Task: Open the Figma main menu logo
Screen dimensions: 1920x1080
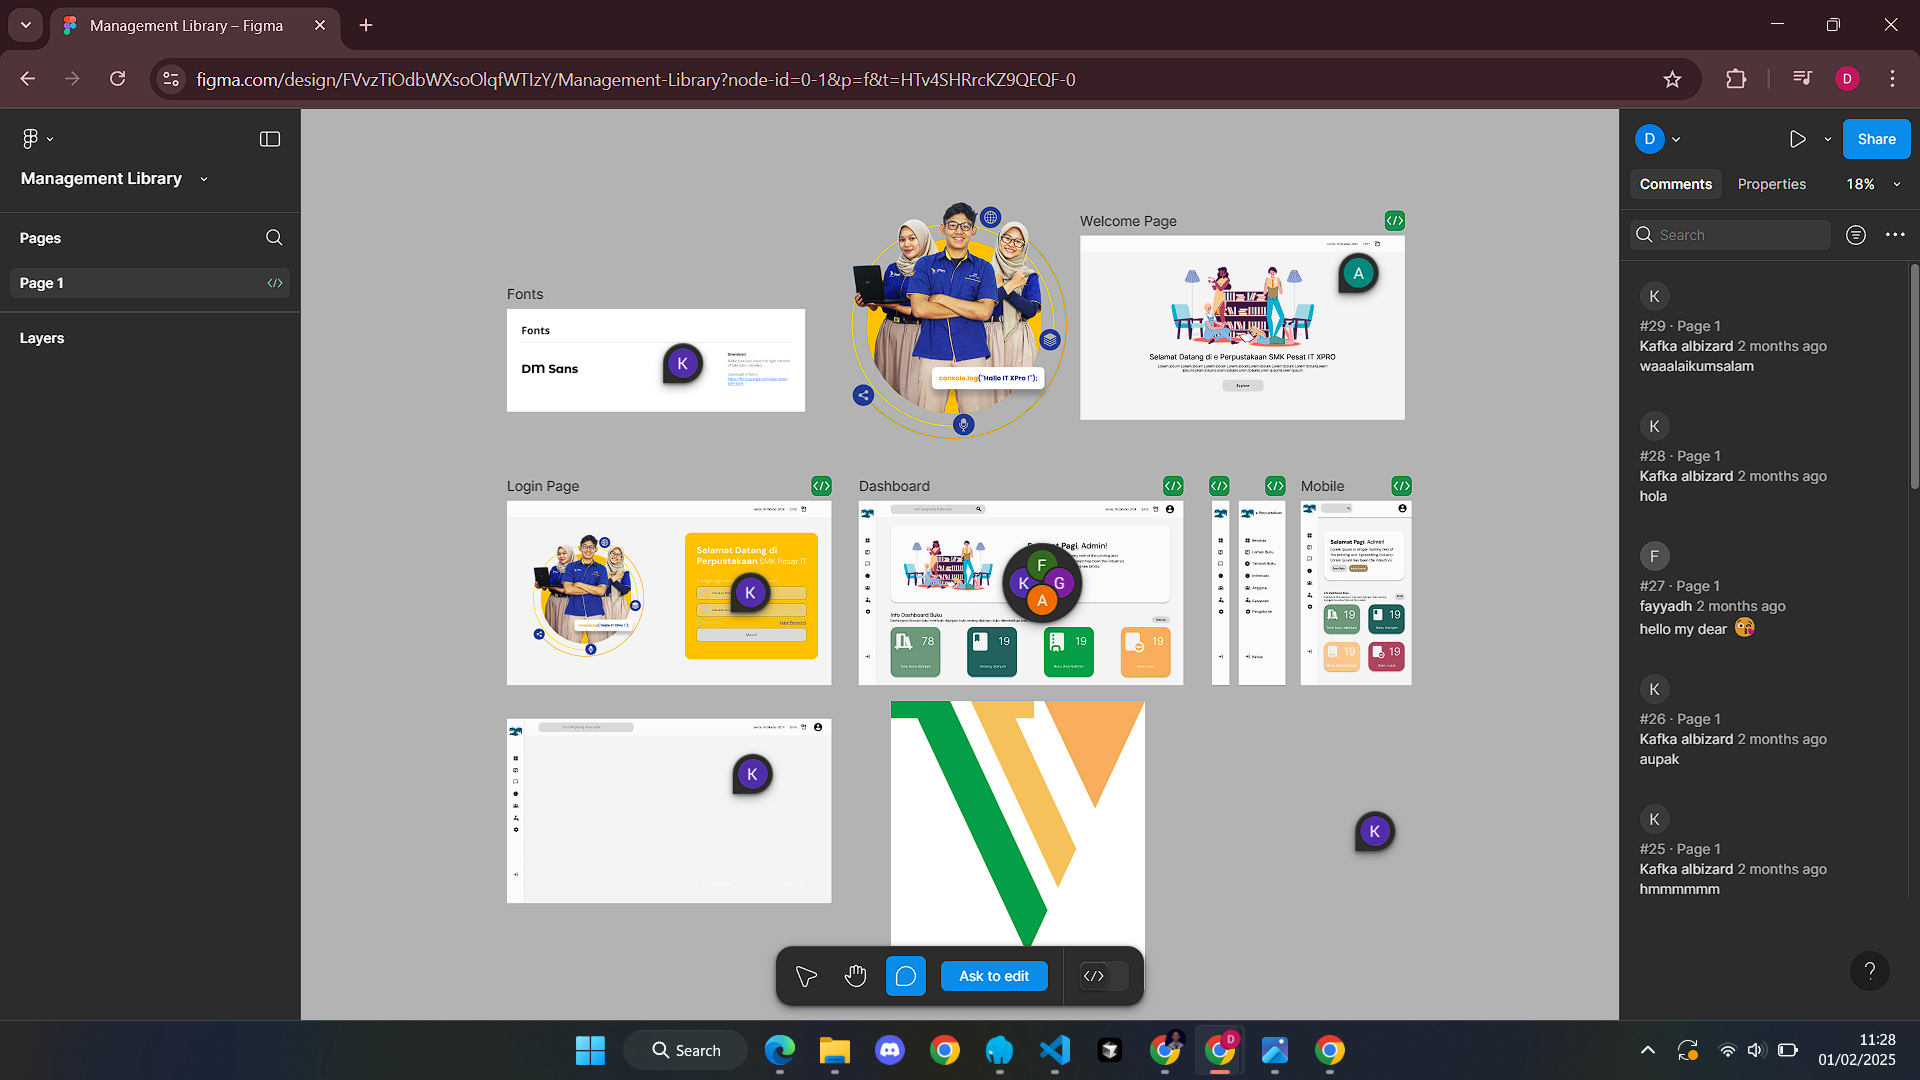Action: click(x=31, y=139)
